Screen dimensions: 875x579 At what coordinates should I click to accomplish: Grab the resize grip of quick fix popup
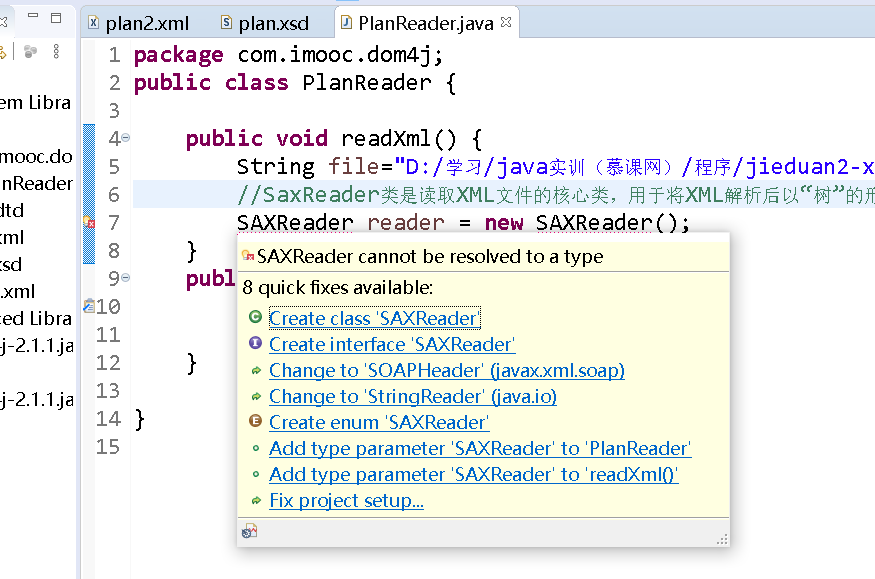721,539
